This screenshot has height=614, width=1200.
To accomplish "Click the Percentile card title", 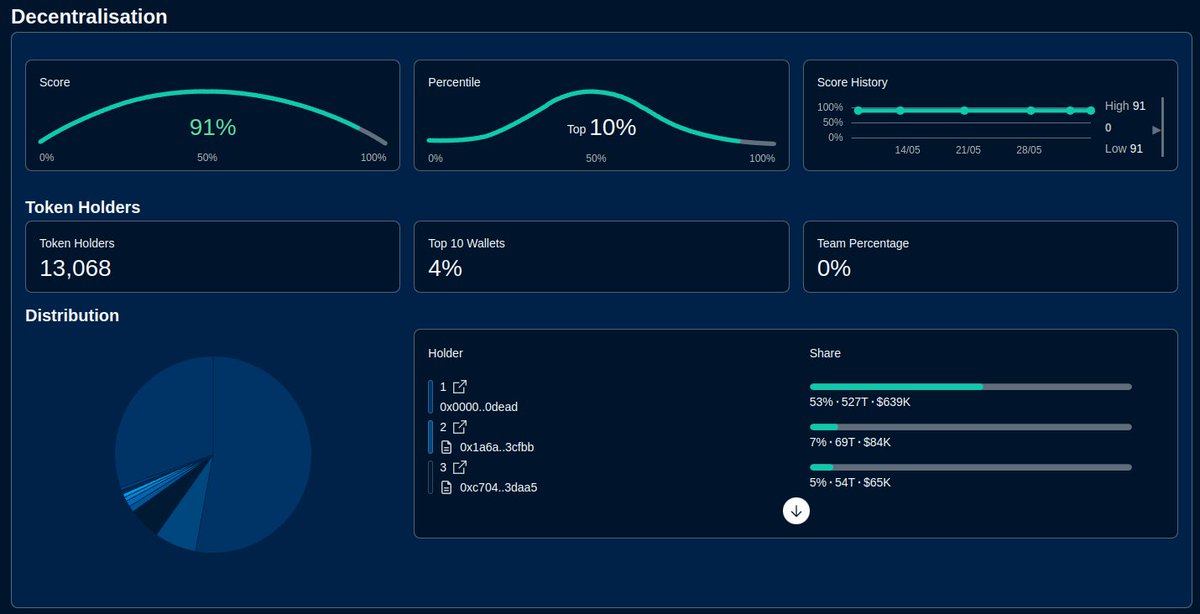I will [454, 82].
